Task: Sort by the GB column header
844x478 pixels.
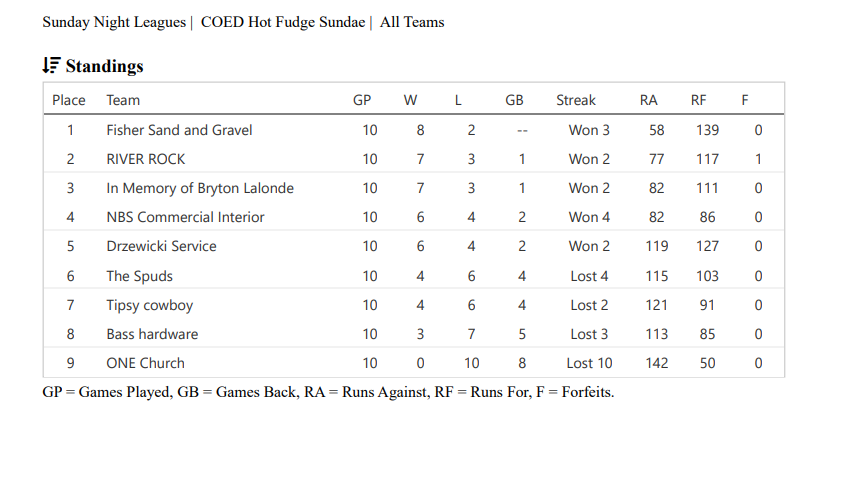Action: point(514,100)
